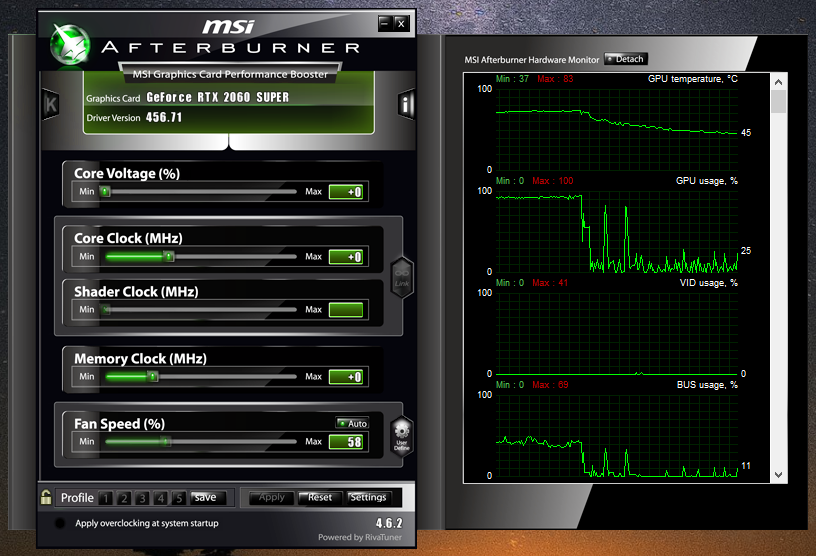Click the empty Shader Clock value field
Screen dimensions: 816x556
point(346,310)
